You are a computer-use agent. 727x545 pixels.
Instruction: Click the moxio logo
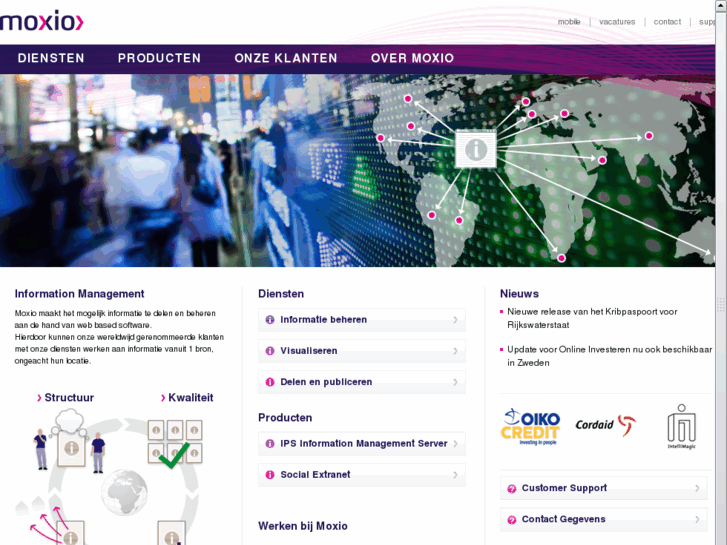click(x=41, y=21)
